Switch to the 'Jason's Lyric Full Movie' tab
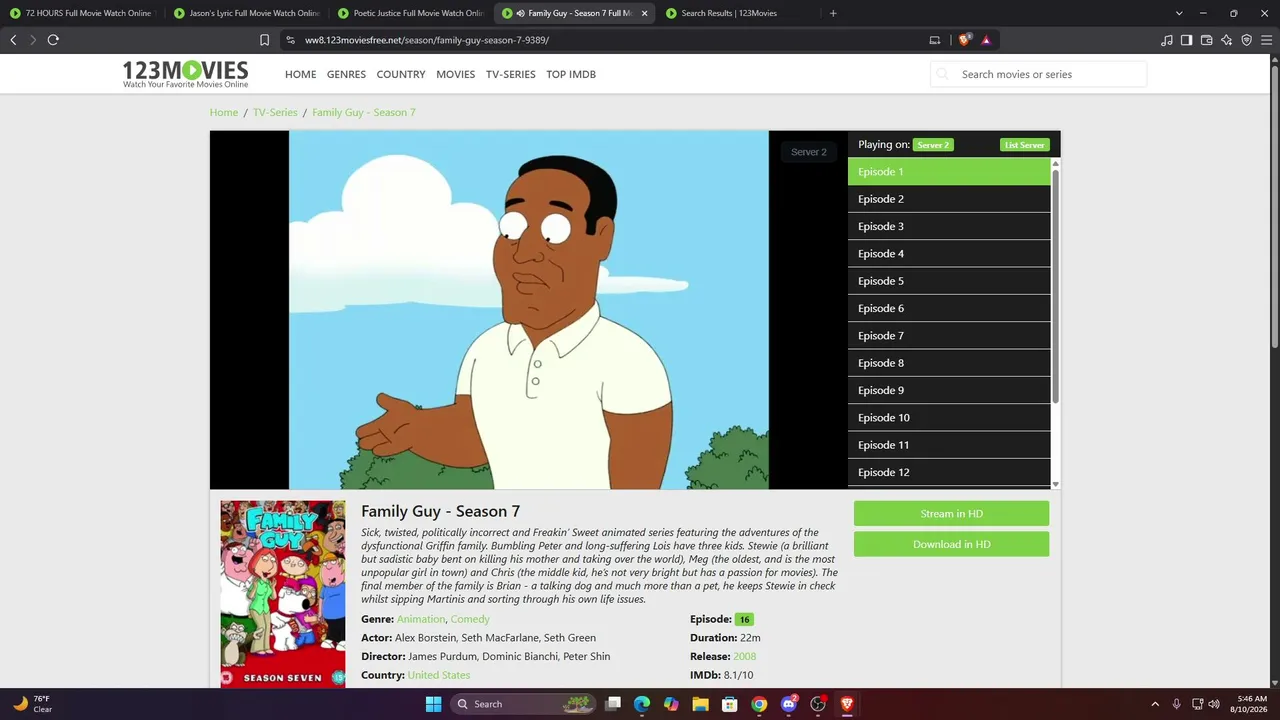This screenshot has height=720, width=1280. point(246,13)
